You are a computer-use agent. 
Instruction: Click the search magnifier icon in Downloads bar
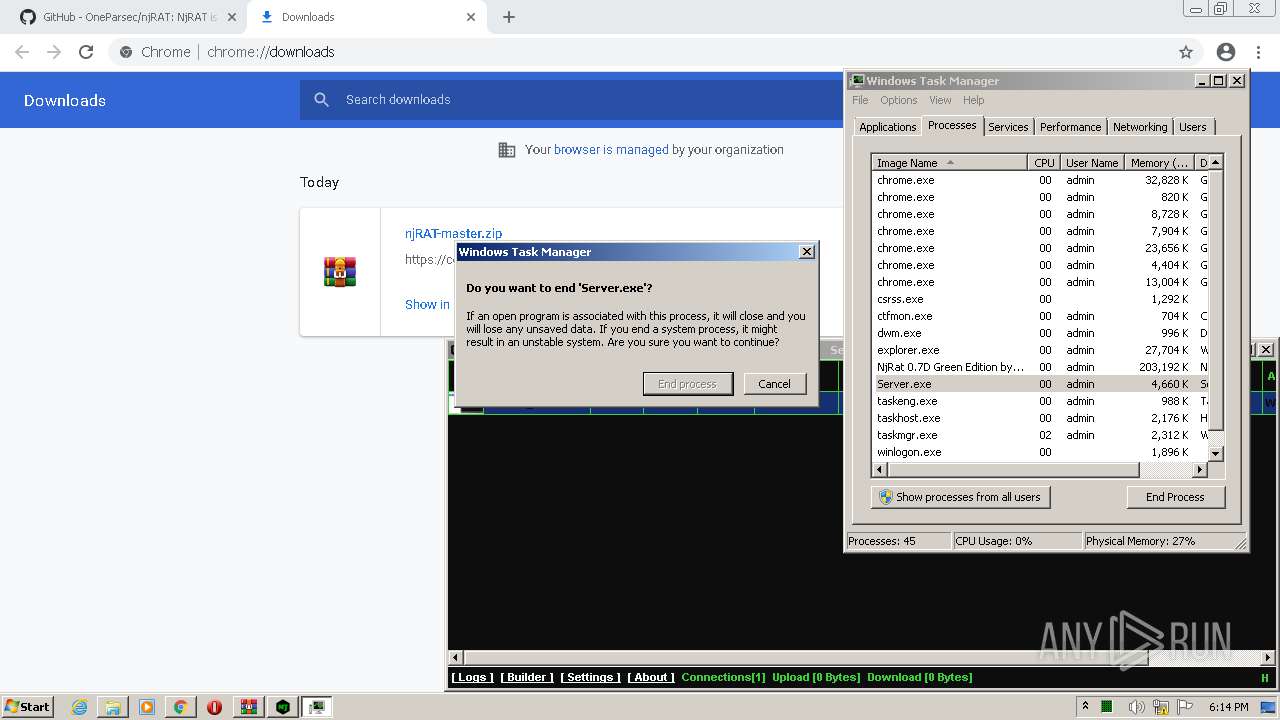coord(321,100)
